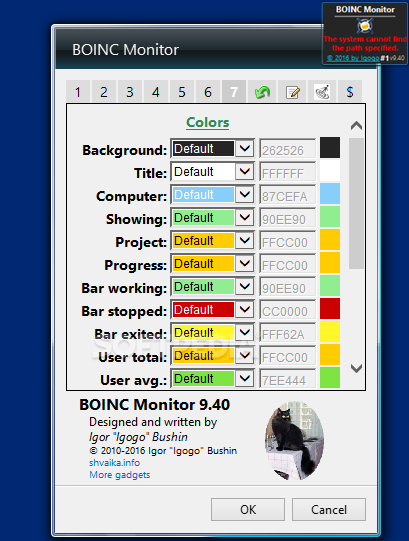Click Showing hex field 90EE90
The height and width of the screenshot is (541, 409).
click(x=288, y=218)
